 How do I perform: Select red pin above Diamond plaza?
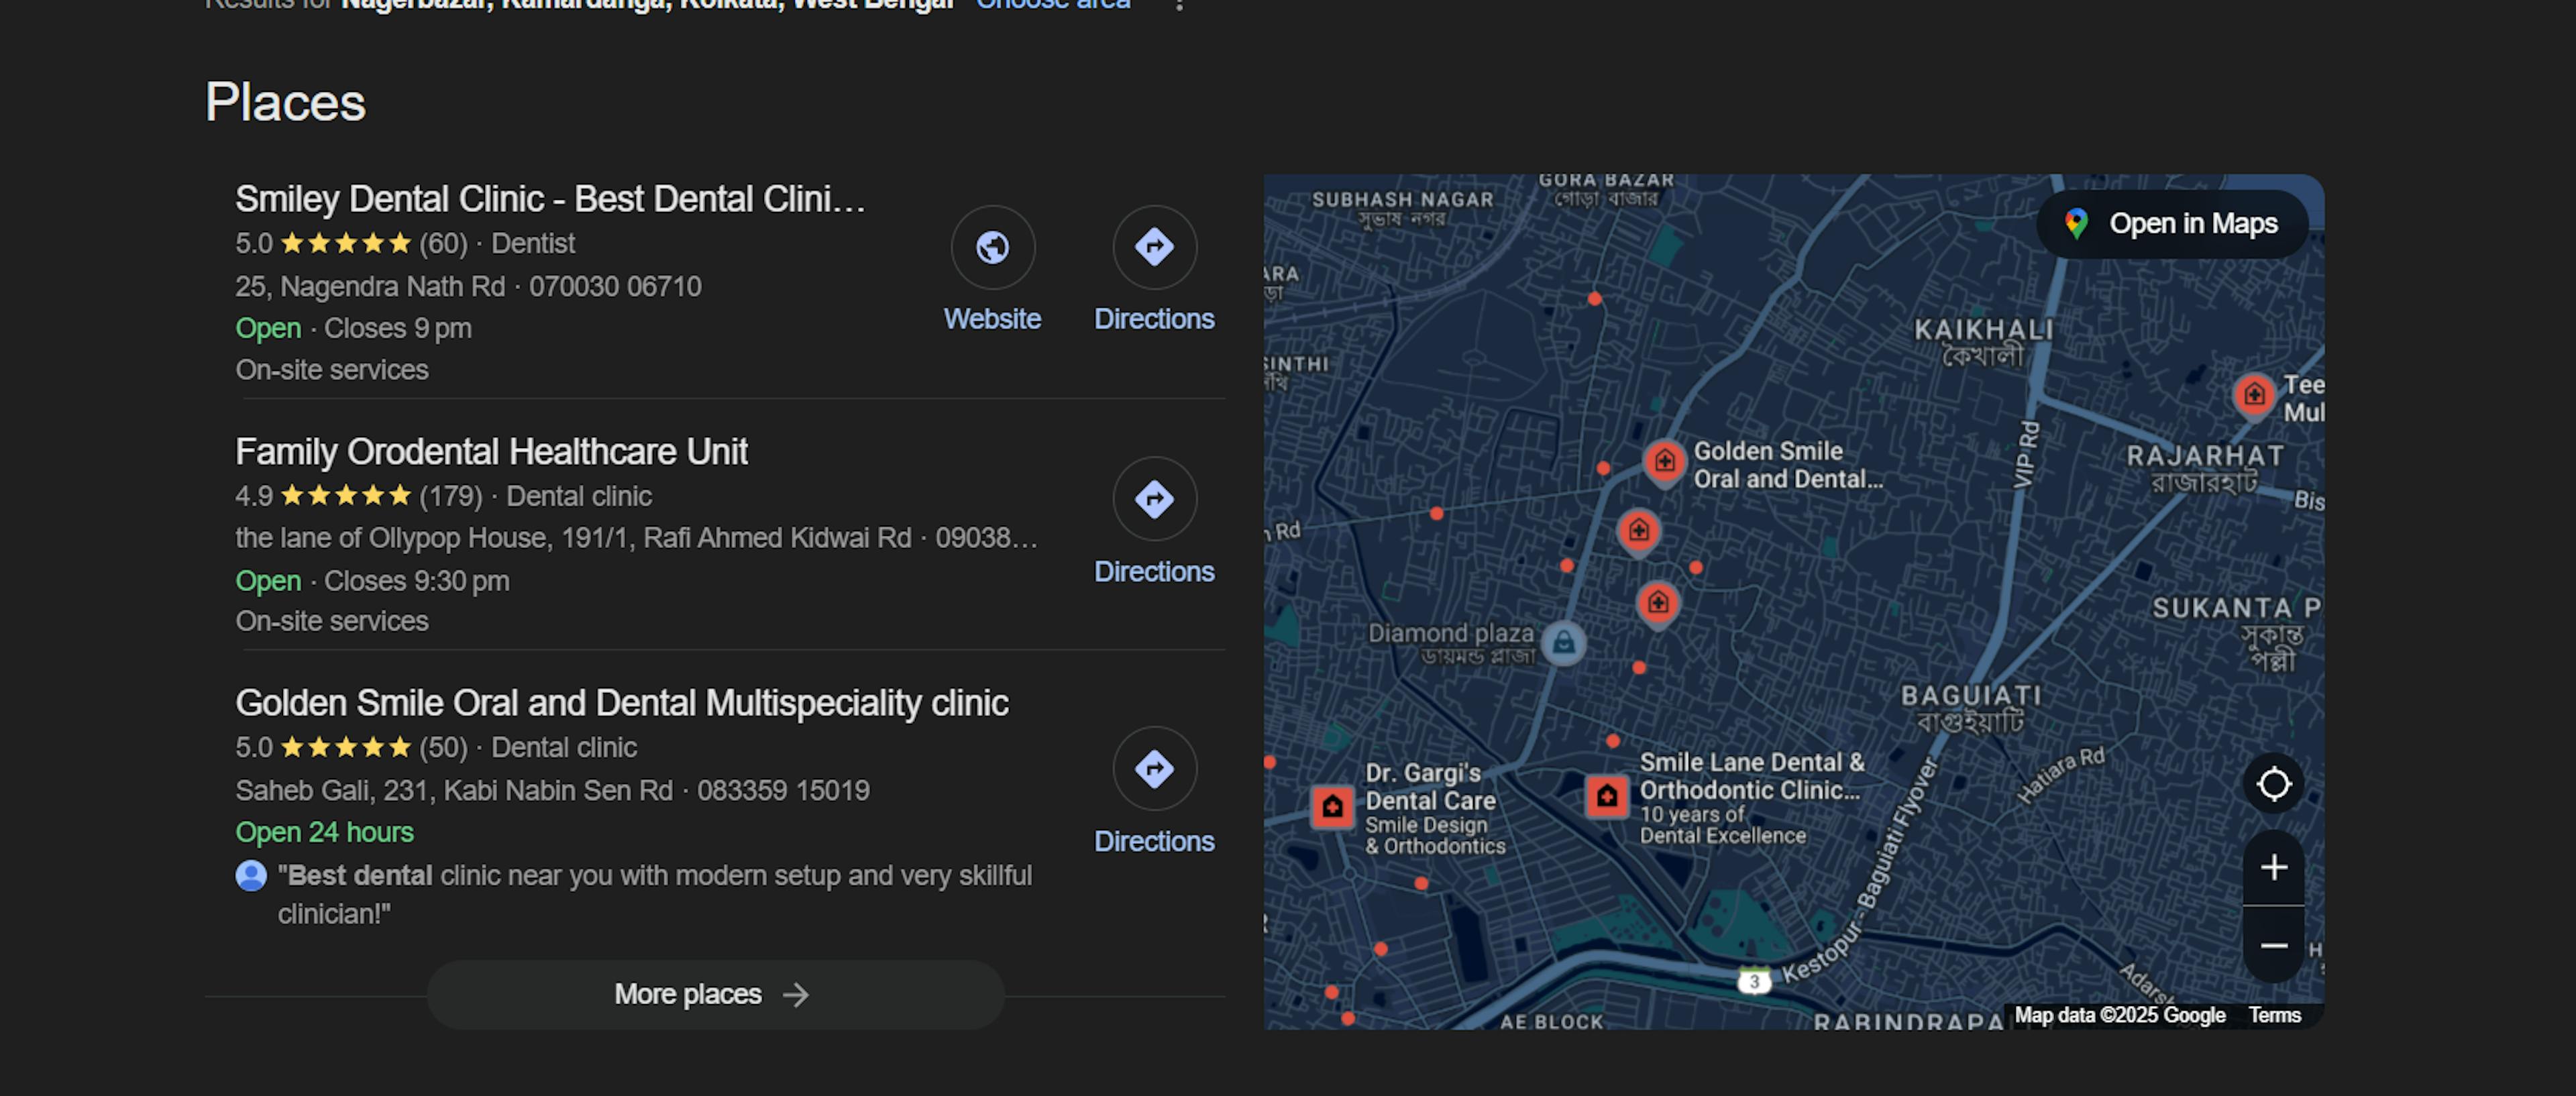[x=1658, y=604]
